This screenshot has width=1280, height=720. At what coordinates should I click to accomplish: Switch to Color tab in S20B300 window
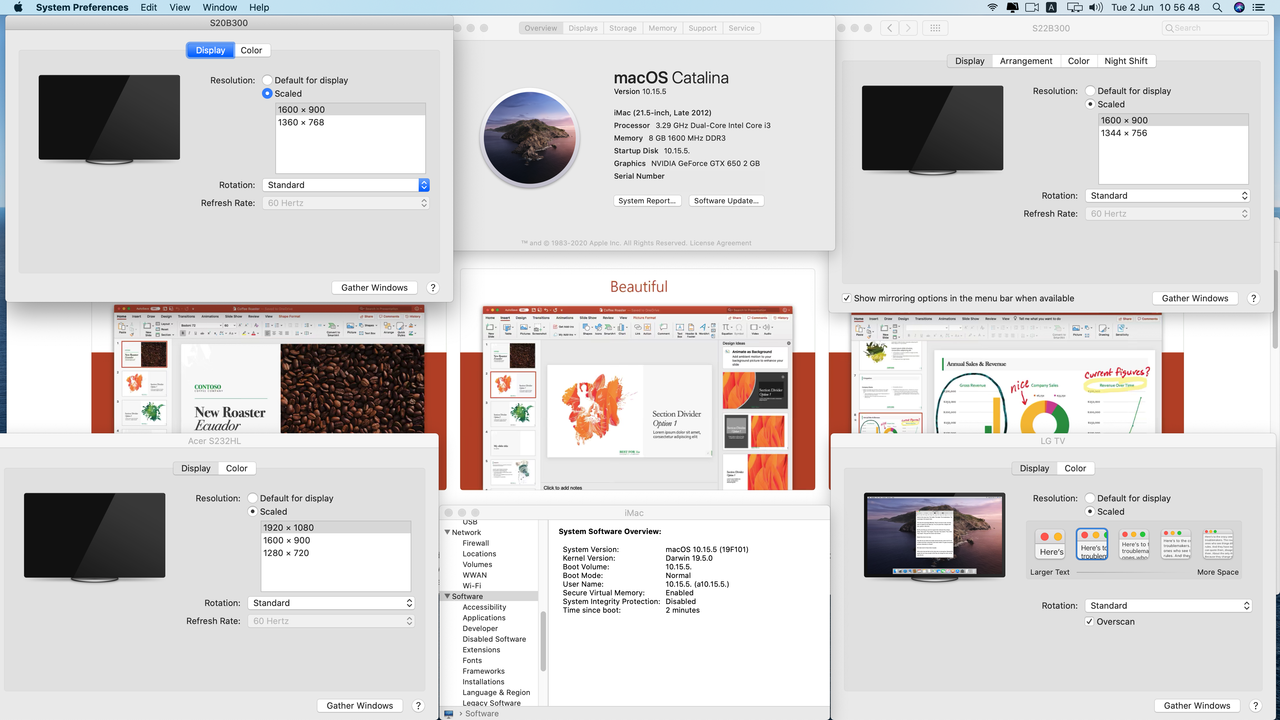252,50
